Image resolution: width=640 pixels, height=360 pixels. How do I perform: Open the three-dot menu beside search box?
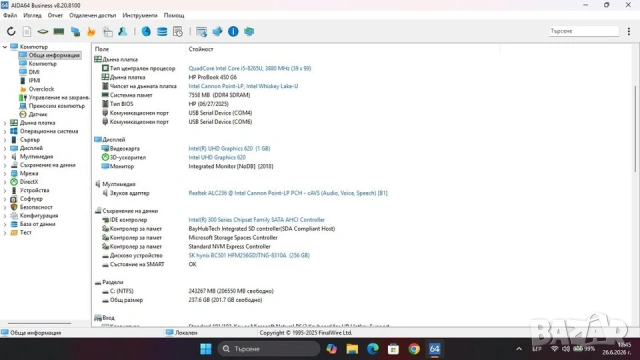click(x=629, y=31)
